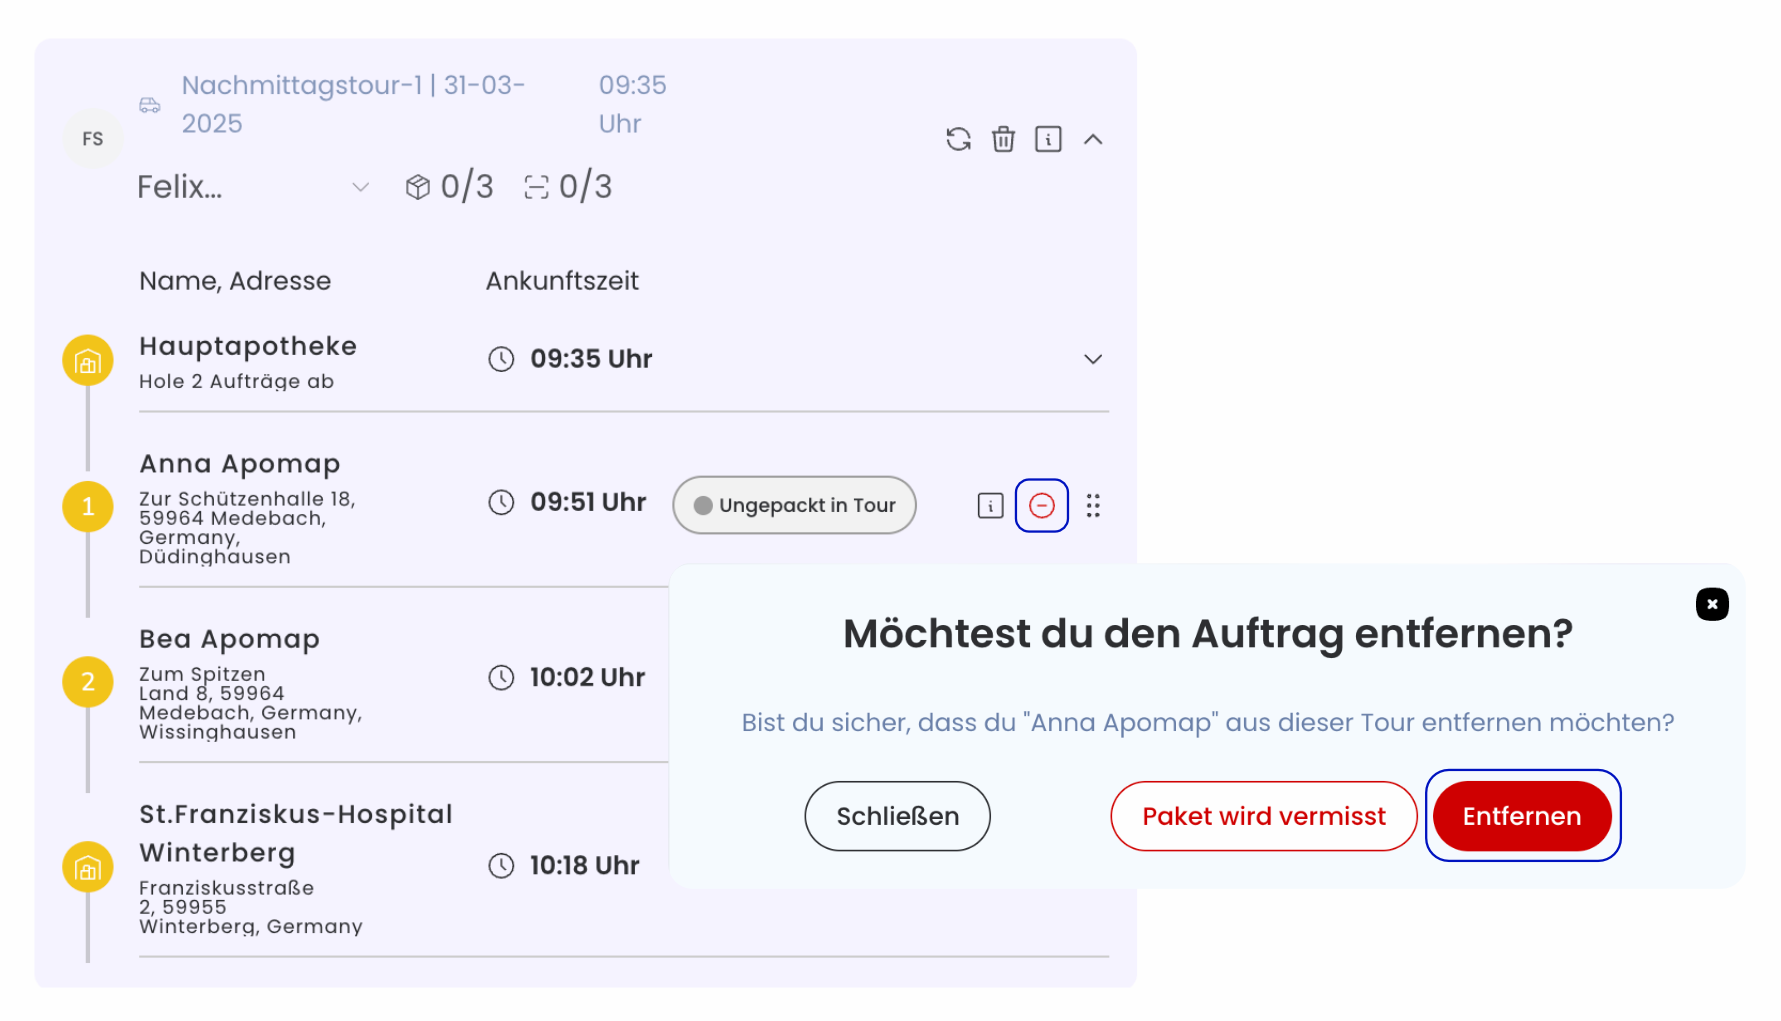The width and height of the screenshot is (1781, 1021).
Task: Confirm with the Entfernen button
Action: (1522, 816)
